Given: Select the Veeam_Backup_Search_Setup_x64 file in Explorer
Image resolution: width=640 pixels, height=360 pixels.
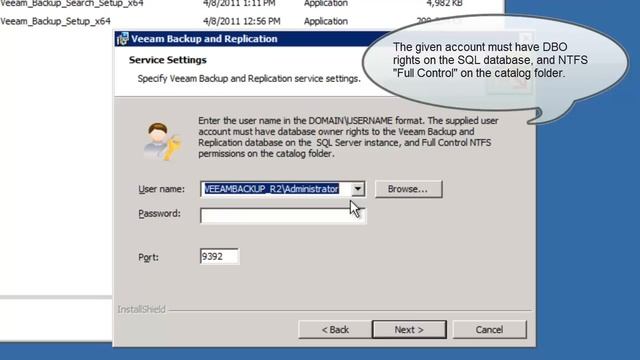Looking at the screenshot, I should [72, 3].
